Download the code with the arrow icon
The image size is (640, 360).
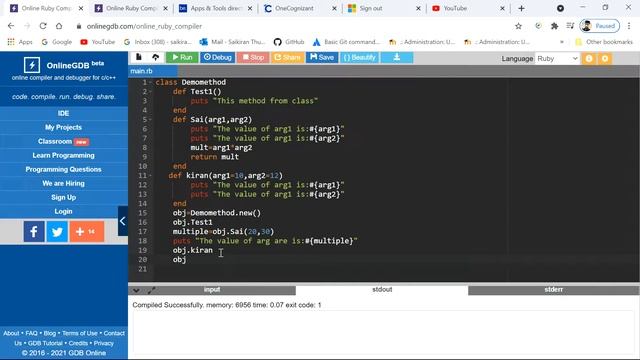pyautogui.click(x=397, y=57)
